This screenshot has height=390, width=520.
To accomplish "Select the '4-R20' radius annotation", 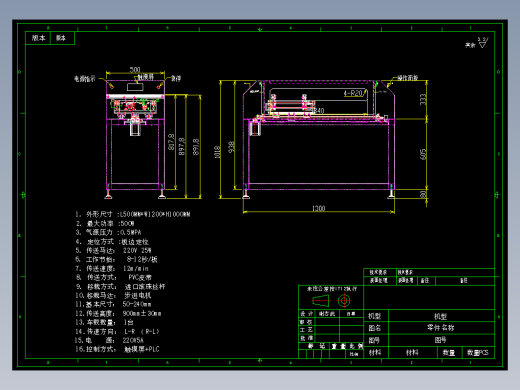I will (353, 93).
